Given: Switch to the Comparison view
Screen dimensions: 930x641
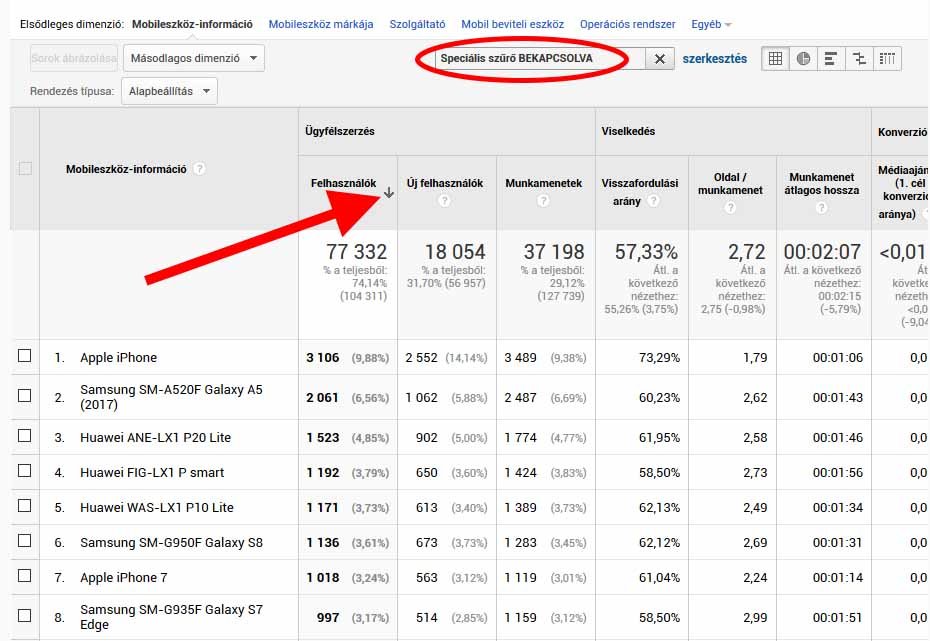Looking at the screenshot, I should (859, 58).
